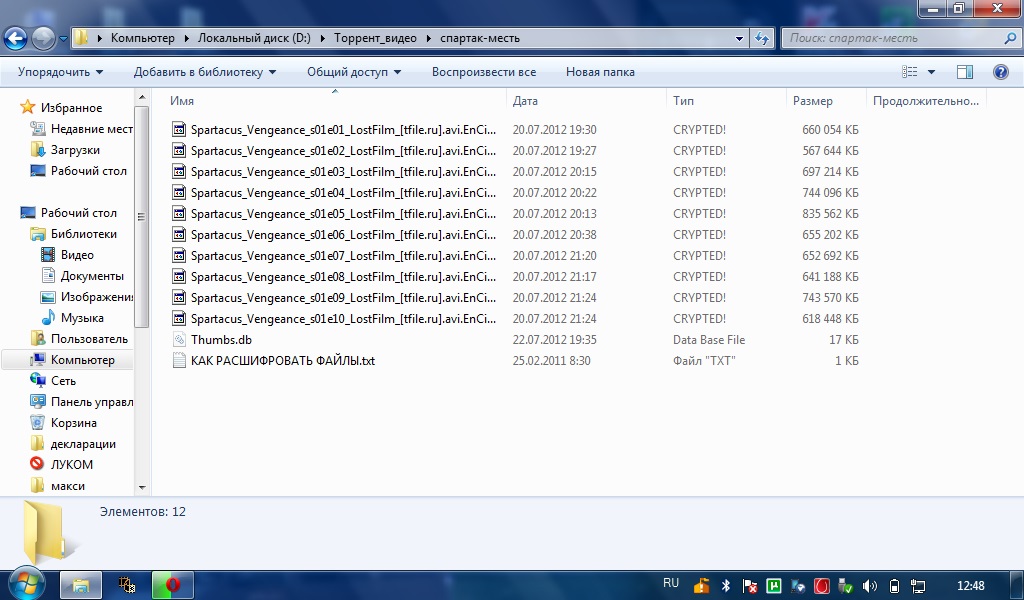
Task: Navigate to 'Торрент_видео' breadcrumb
Action: coord(375,38)
